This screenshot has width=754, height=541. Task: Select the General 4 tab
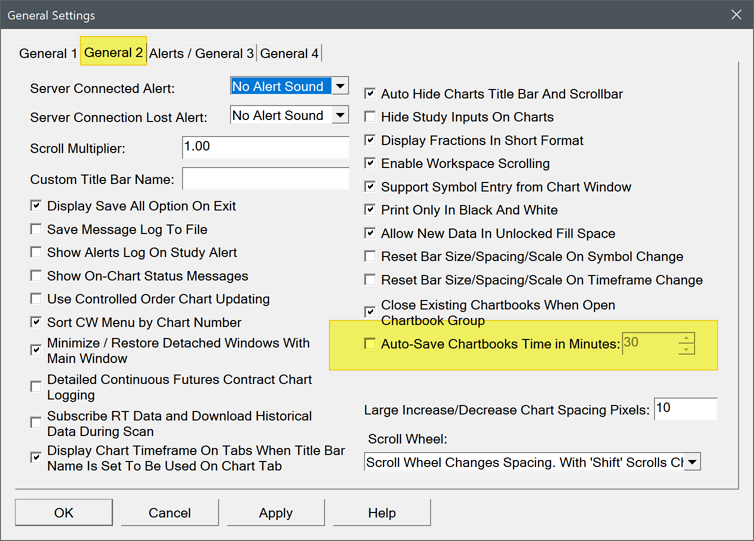click(x=290, y=53)
